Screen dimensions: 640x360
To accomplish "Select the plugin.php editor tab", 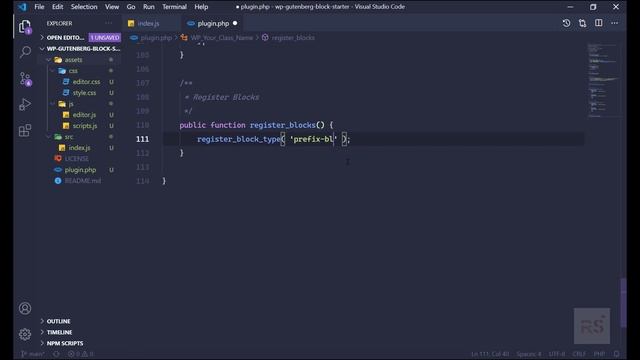I will coord(213,23).
